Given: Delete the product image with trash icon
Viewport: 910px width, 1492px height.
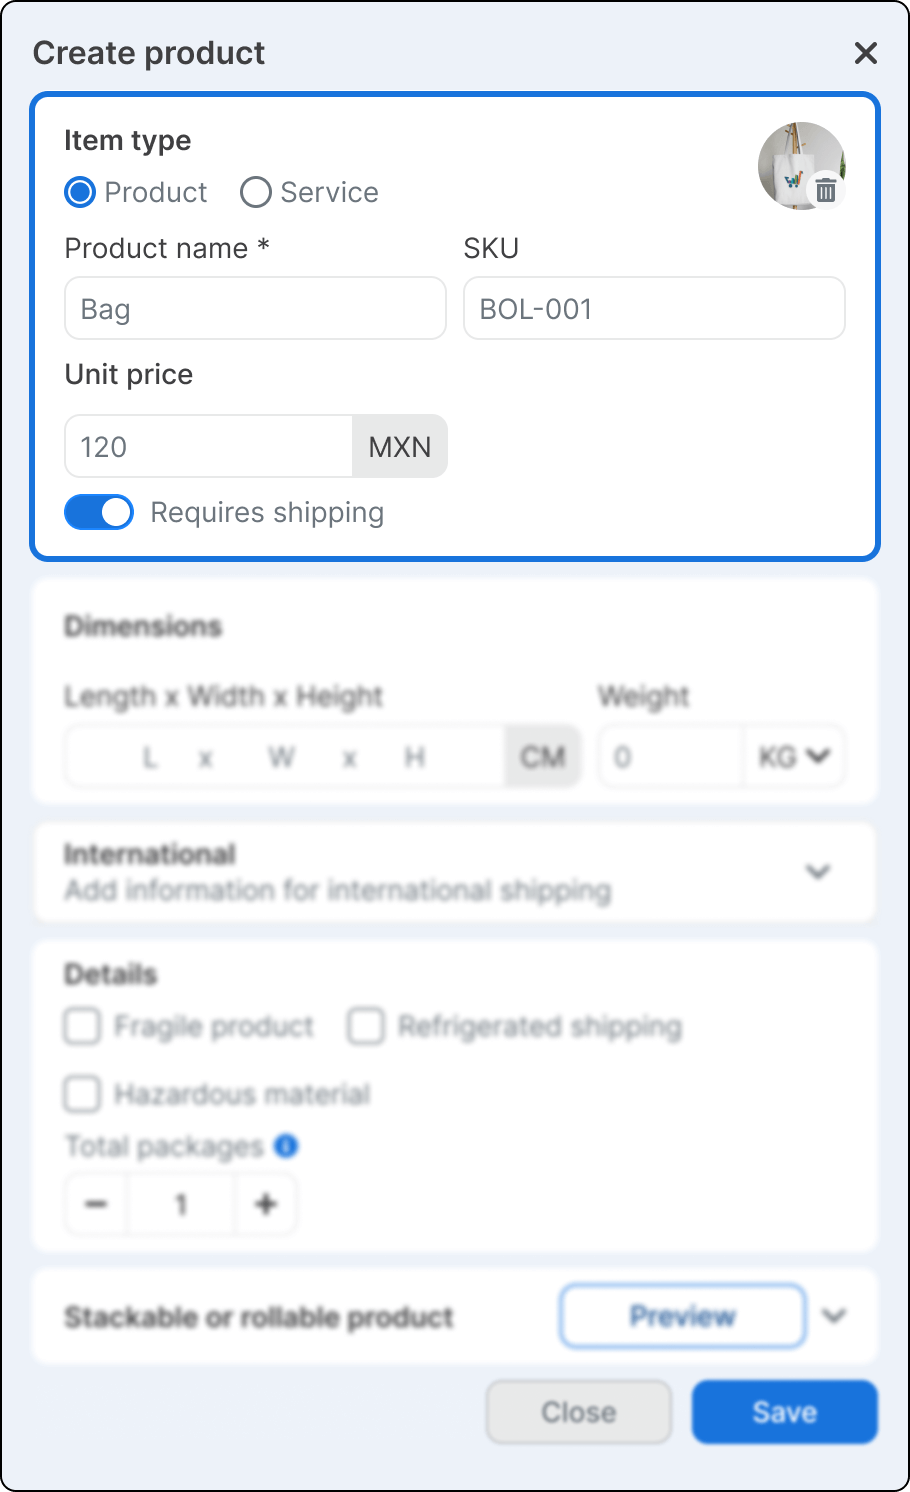Looking at the screenshot, I should pos(826,190).
